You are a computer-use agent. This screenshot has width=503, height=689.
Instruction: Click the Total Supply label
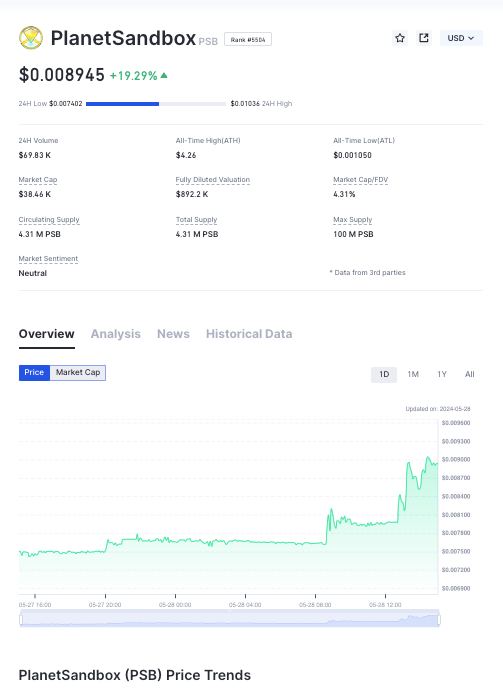tap(196, 220)
